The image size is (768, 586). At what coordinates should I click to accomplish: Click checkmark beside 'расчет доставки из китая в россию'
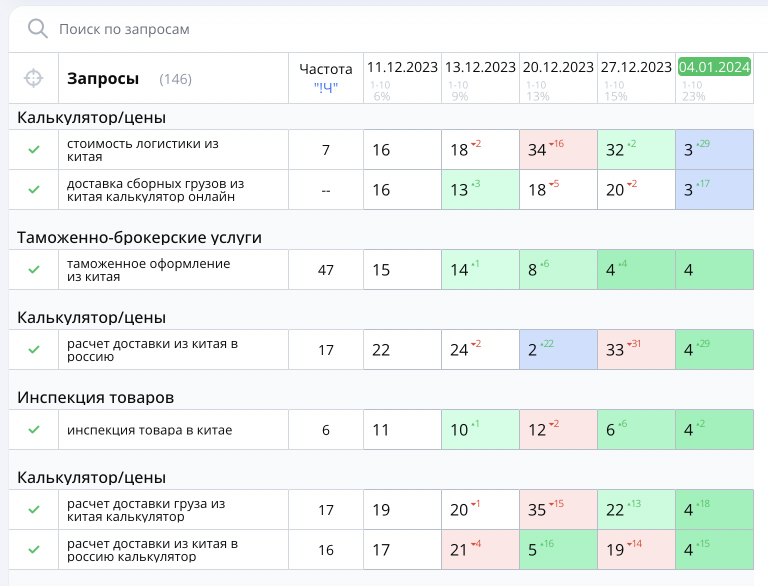34,350
